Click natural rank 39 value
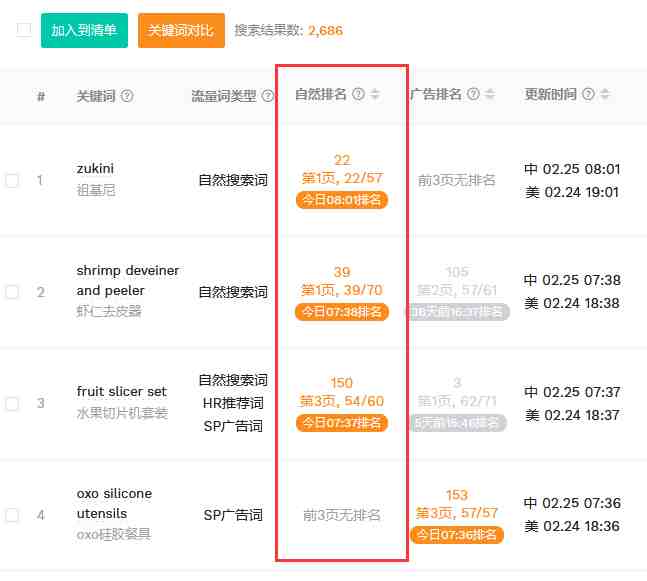 tap(342, 272)
